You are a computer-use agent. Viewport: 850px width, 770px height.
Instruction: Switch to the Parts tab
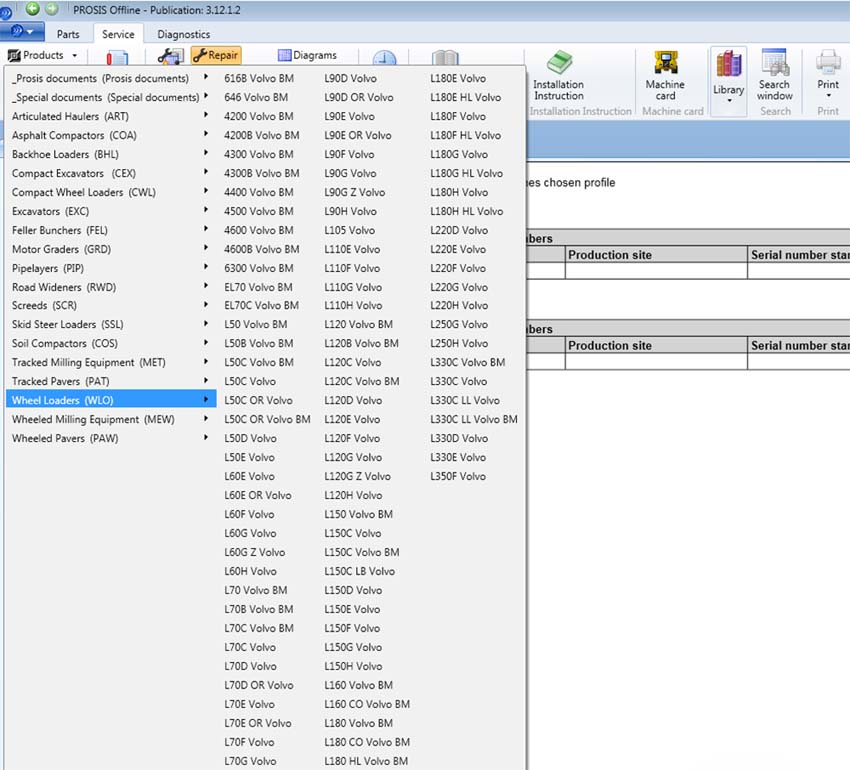(68, 34)
